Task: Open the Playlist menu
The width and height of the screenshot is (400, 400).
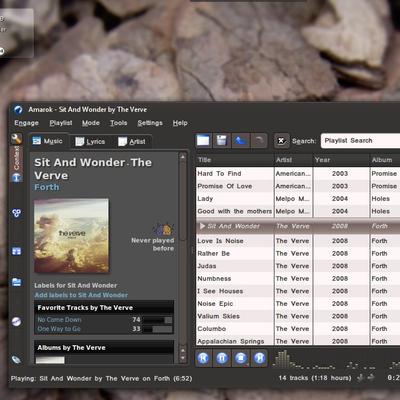Action: pyautogui.click(x=61, y=123)
